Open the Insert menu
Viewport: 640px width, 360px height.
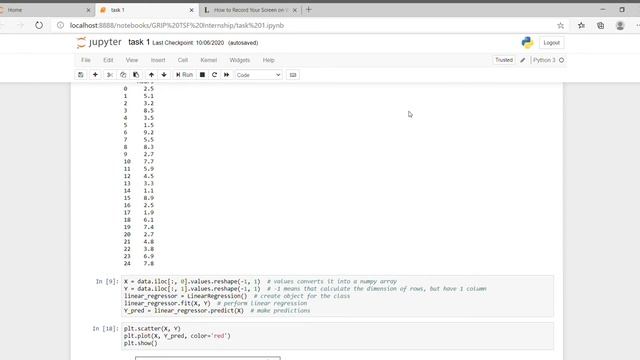click(158, 60)
